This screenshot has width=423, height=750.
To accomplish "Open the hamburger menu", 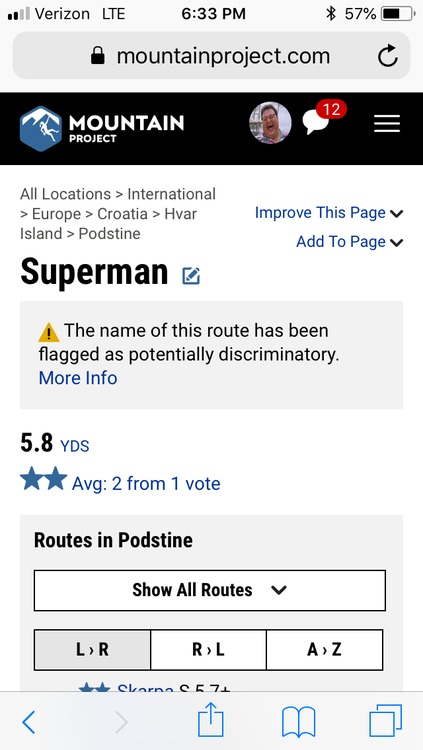I will 387,124.
